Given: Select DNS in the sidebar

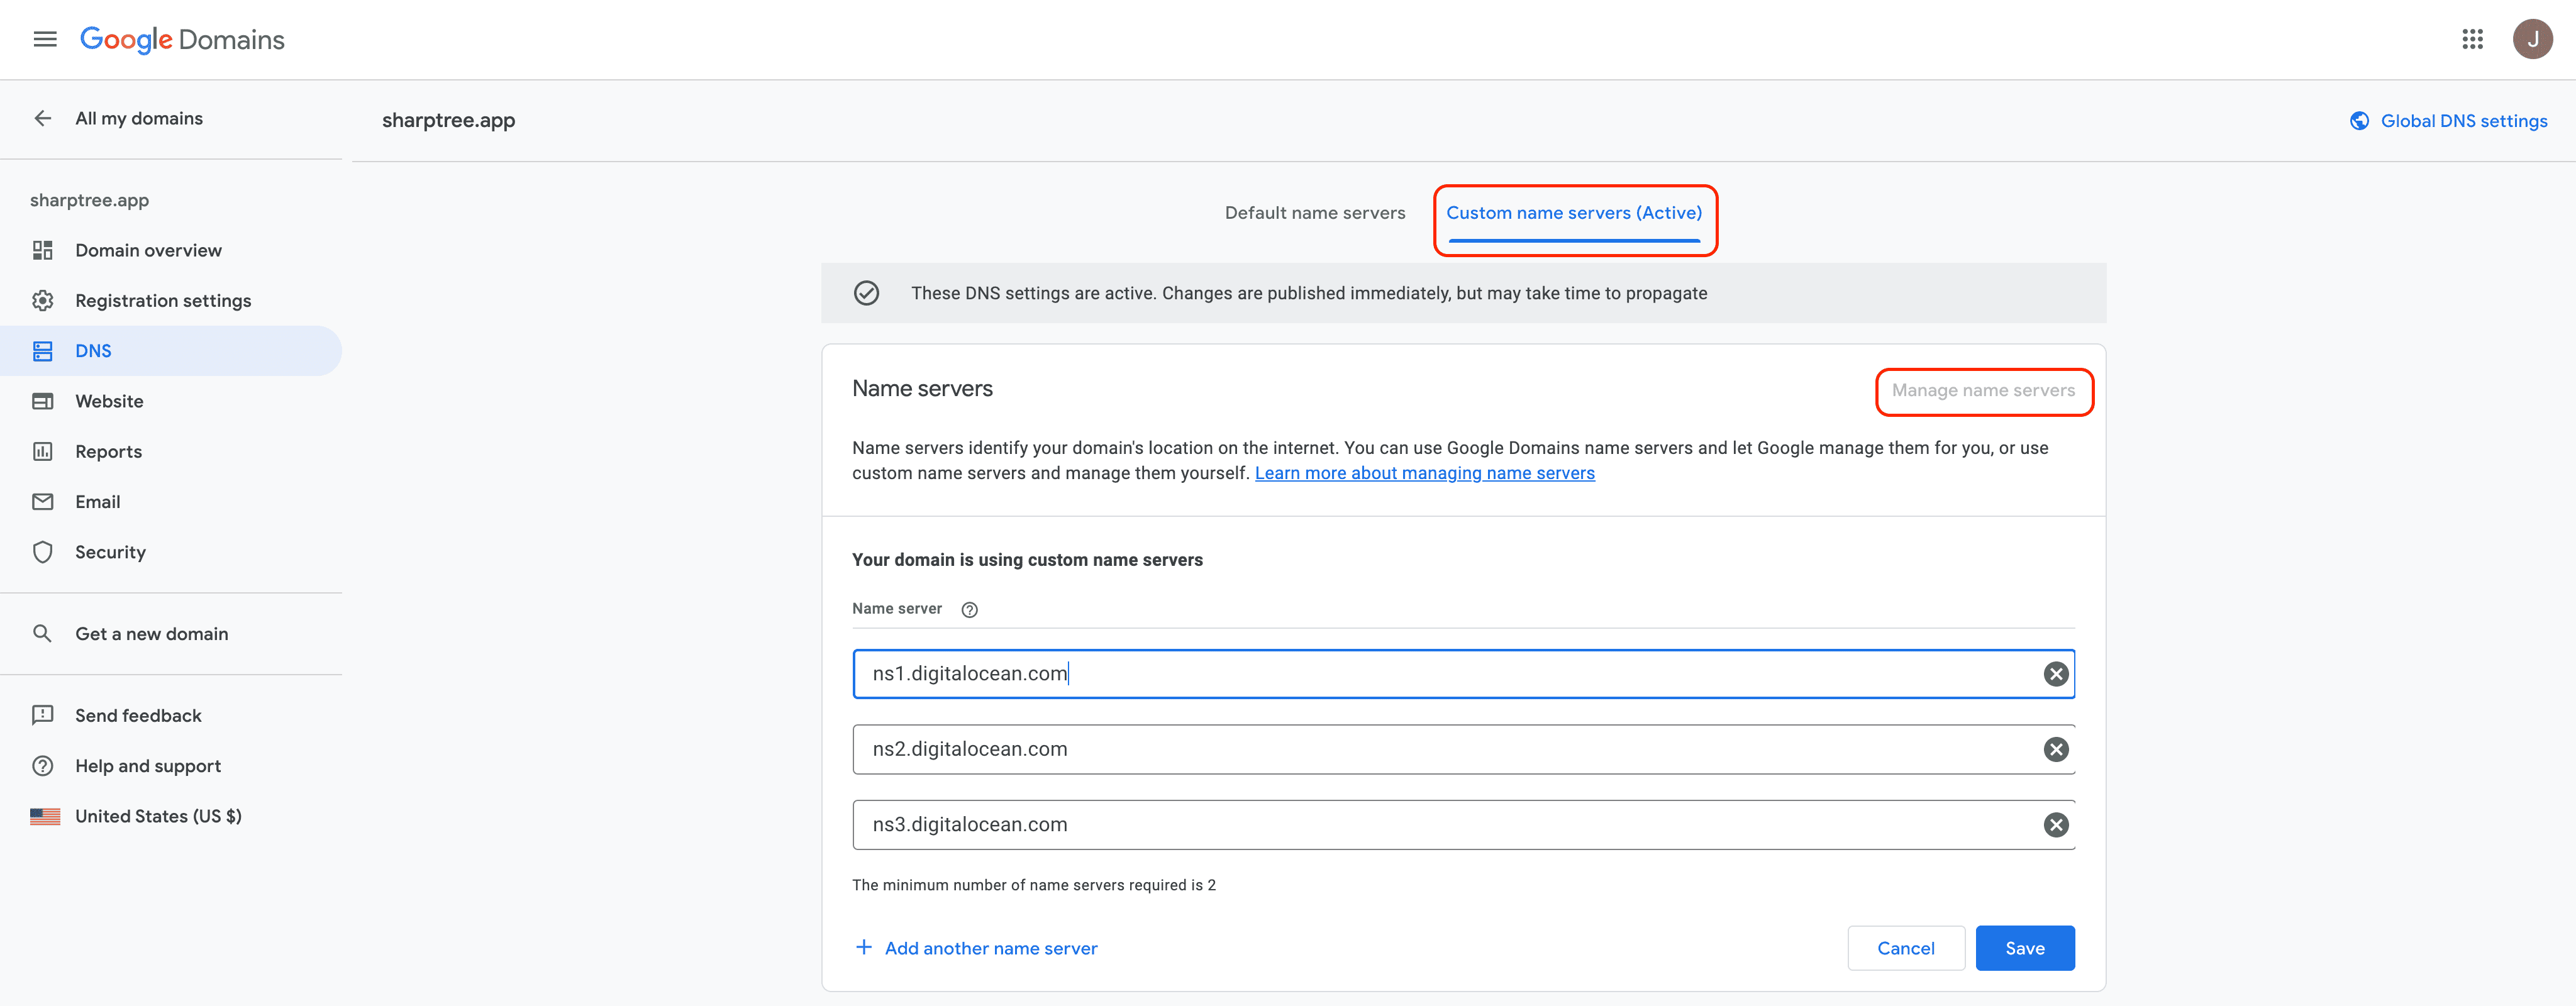Looking at the screenshot, I should coord(171,351).
